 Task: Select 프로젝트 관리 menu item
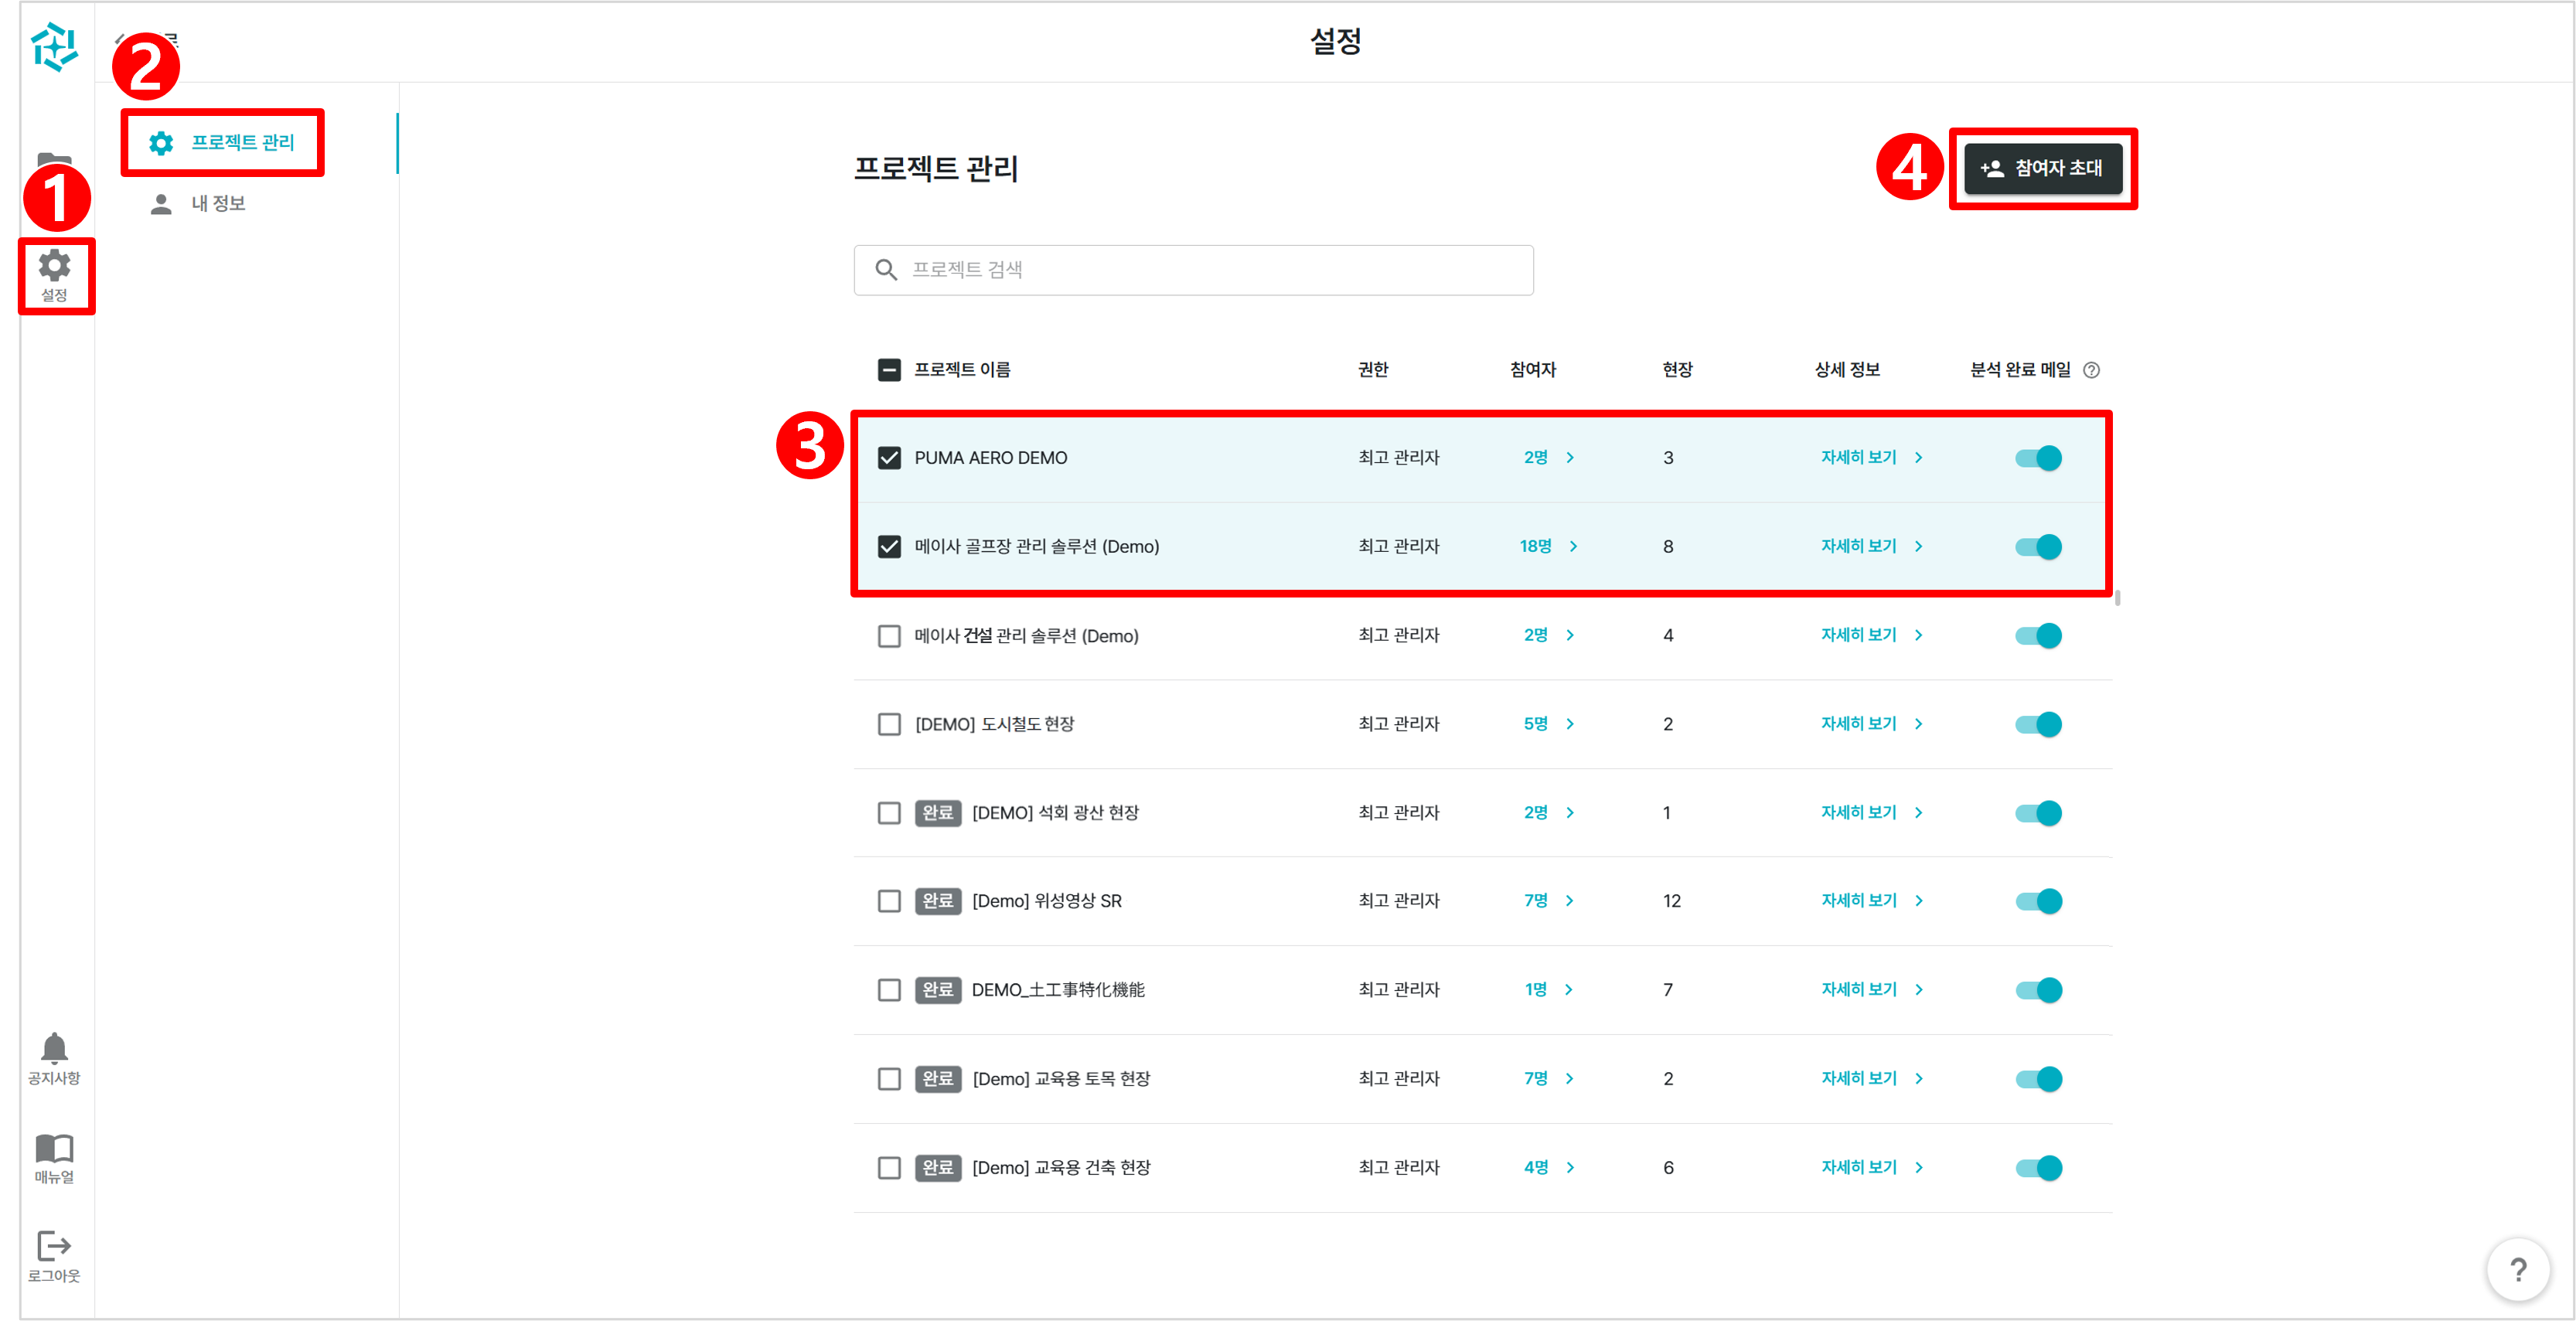tap(223, 143)
